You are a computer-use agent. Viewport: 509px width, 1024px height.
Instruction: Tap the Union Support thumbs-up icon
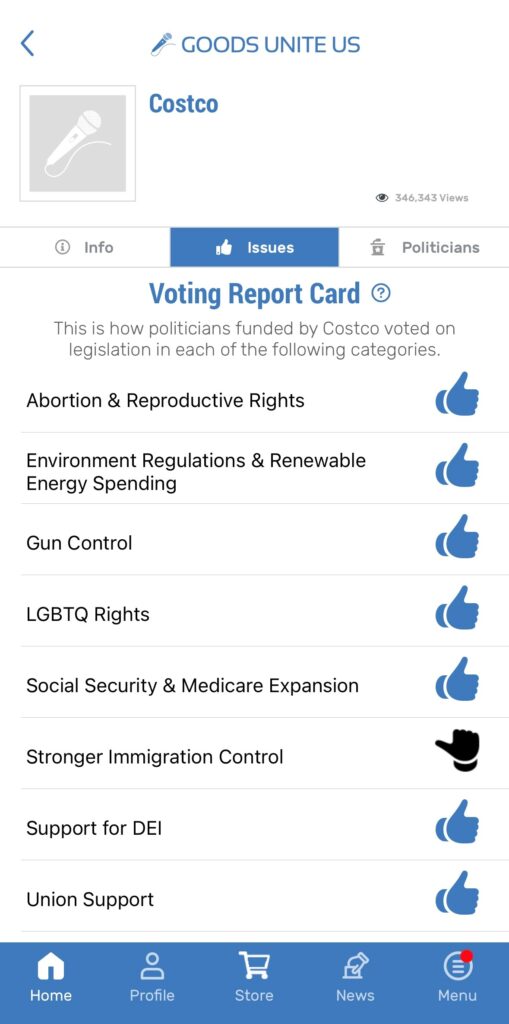pyautogui.click(x=457, y=893)
